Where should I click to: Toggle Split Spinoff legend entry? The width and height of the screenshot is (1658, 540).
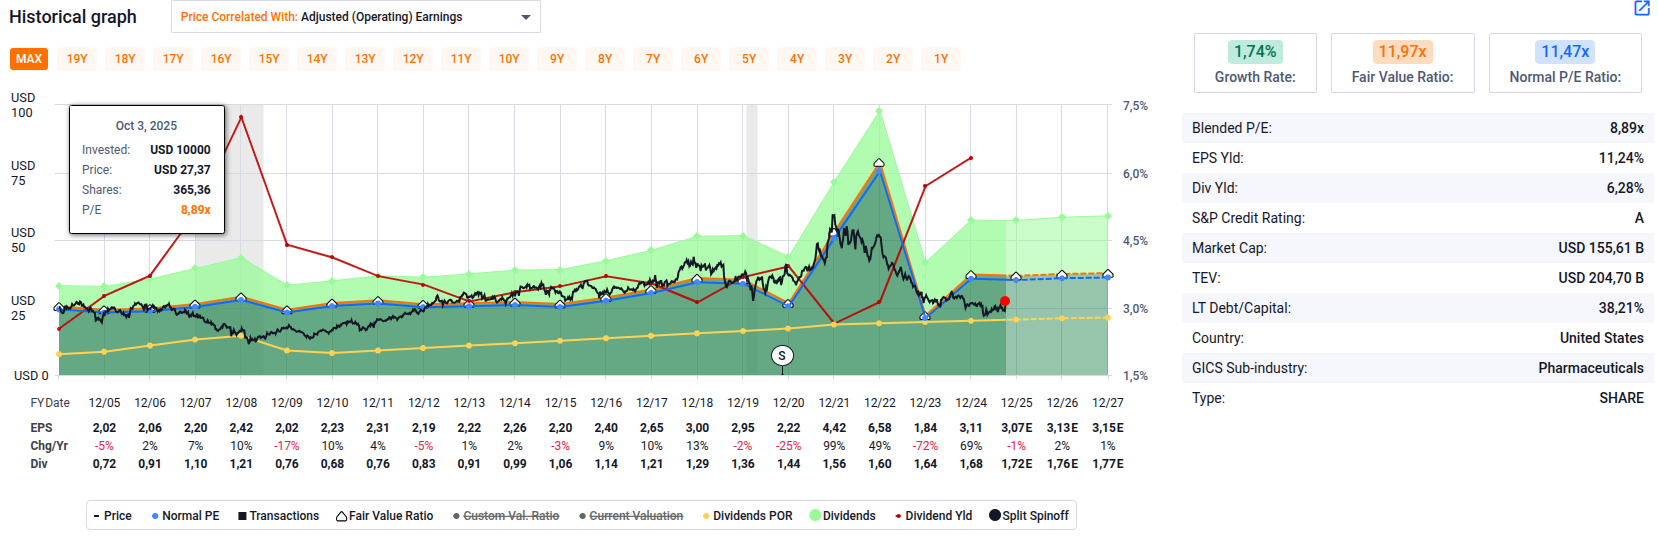click(x=1029, y=516)
